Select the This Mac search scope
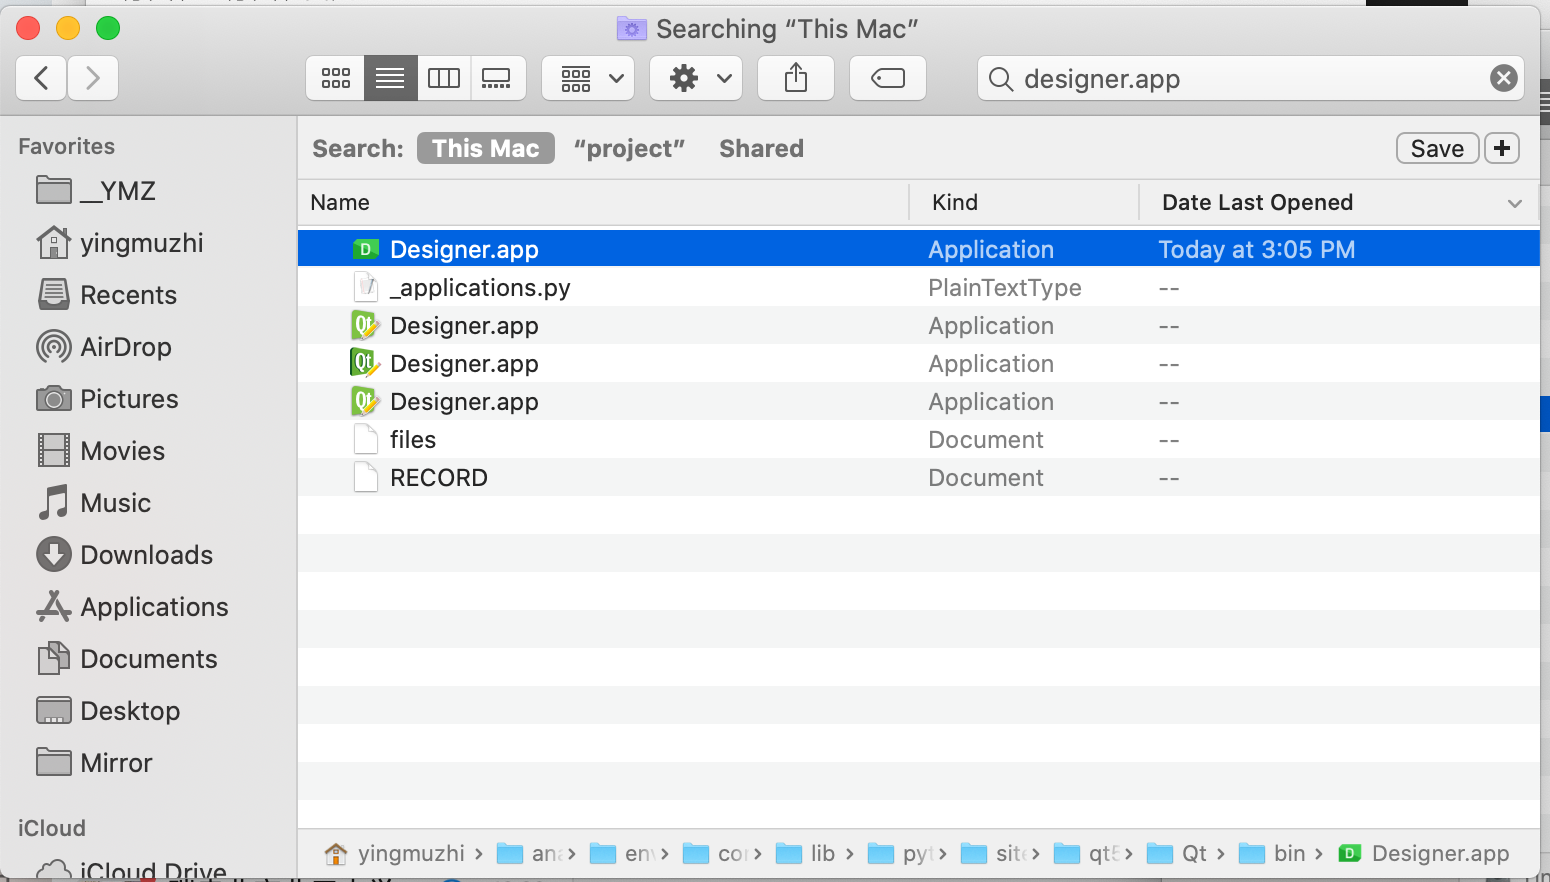The height and width of the screenshot is (882, 1550). [x=486, y=148]
